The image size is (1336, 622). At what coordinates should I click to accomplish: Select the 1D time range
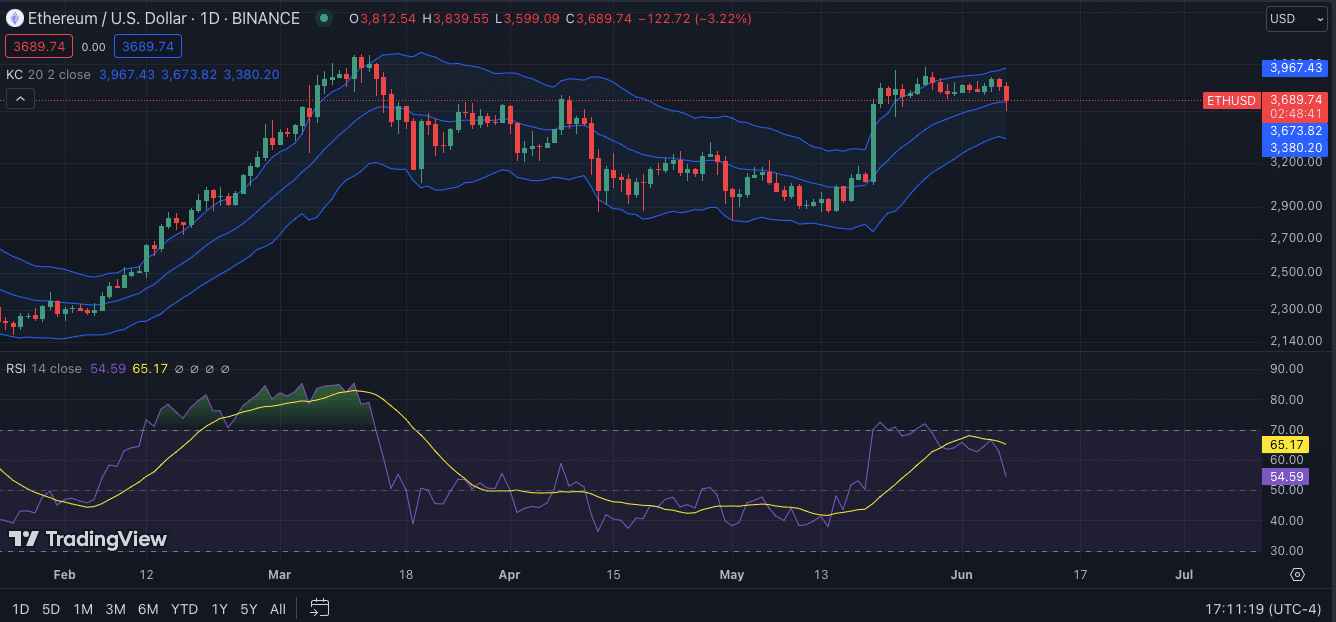20,608
